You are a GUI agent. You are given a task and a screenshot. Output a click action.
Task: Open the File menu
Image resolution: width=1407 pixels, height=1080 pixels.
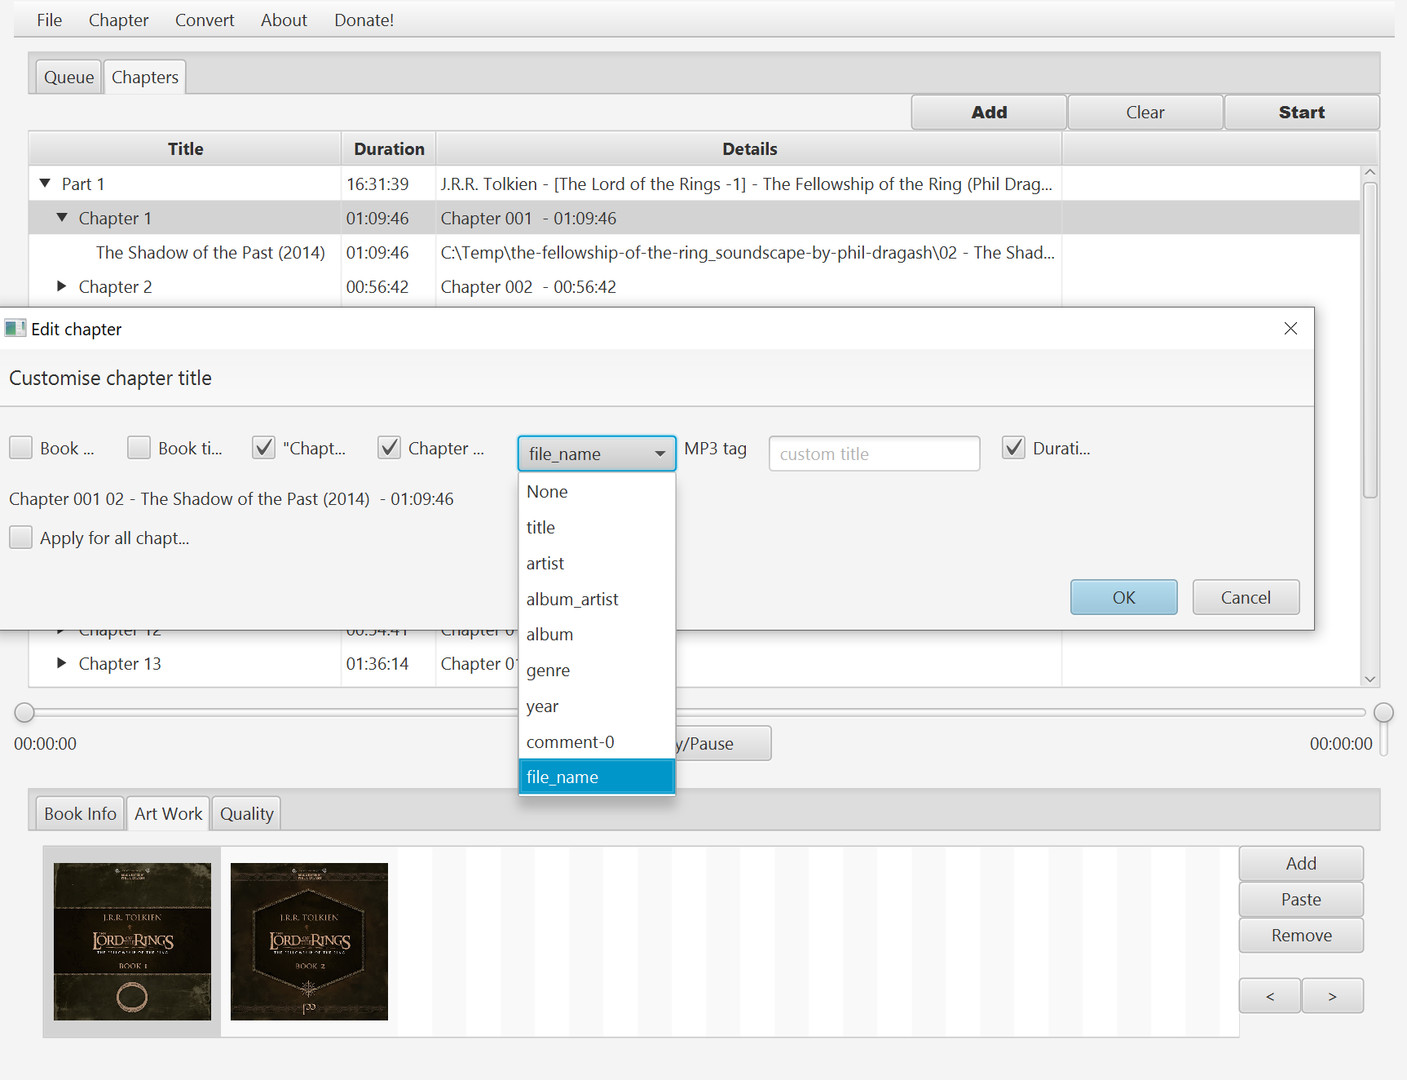click(x=47, y=19)
